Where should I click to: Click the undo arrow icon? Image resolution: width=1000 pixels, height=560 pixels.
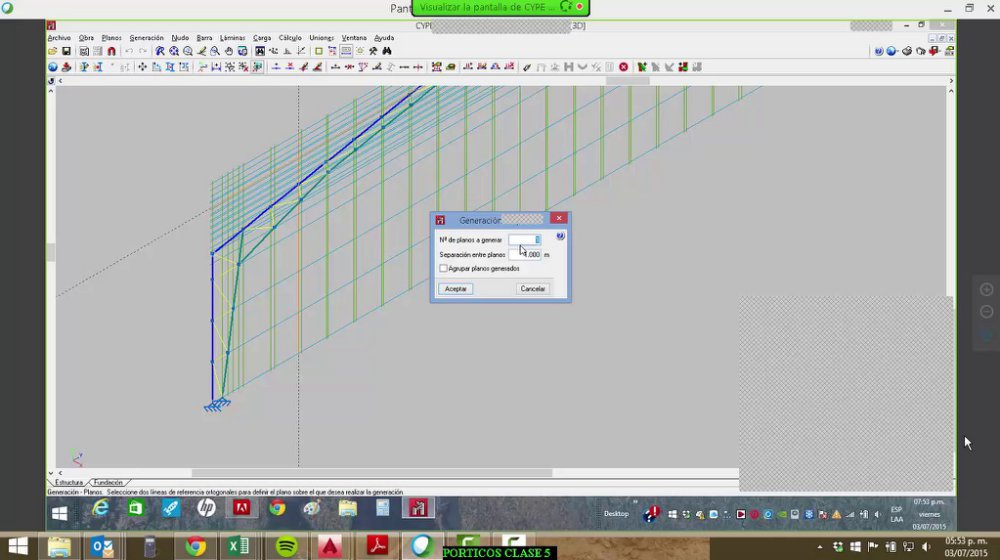[x=129, y=51]
